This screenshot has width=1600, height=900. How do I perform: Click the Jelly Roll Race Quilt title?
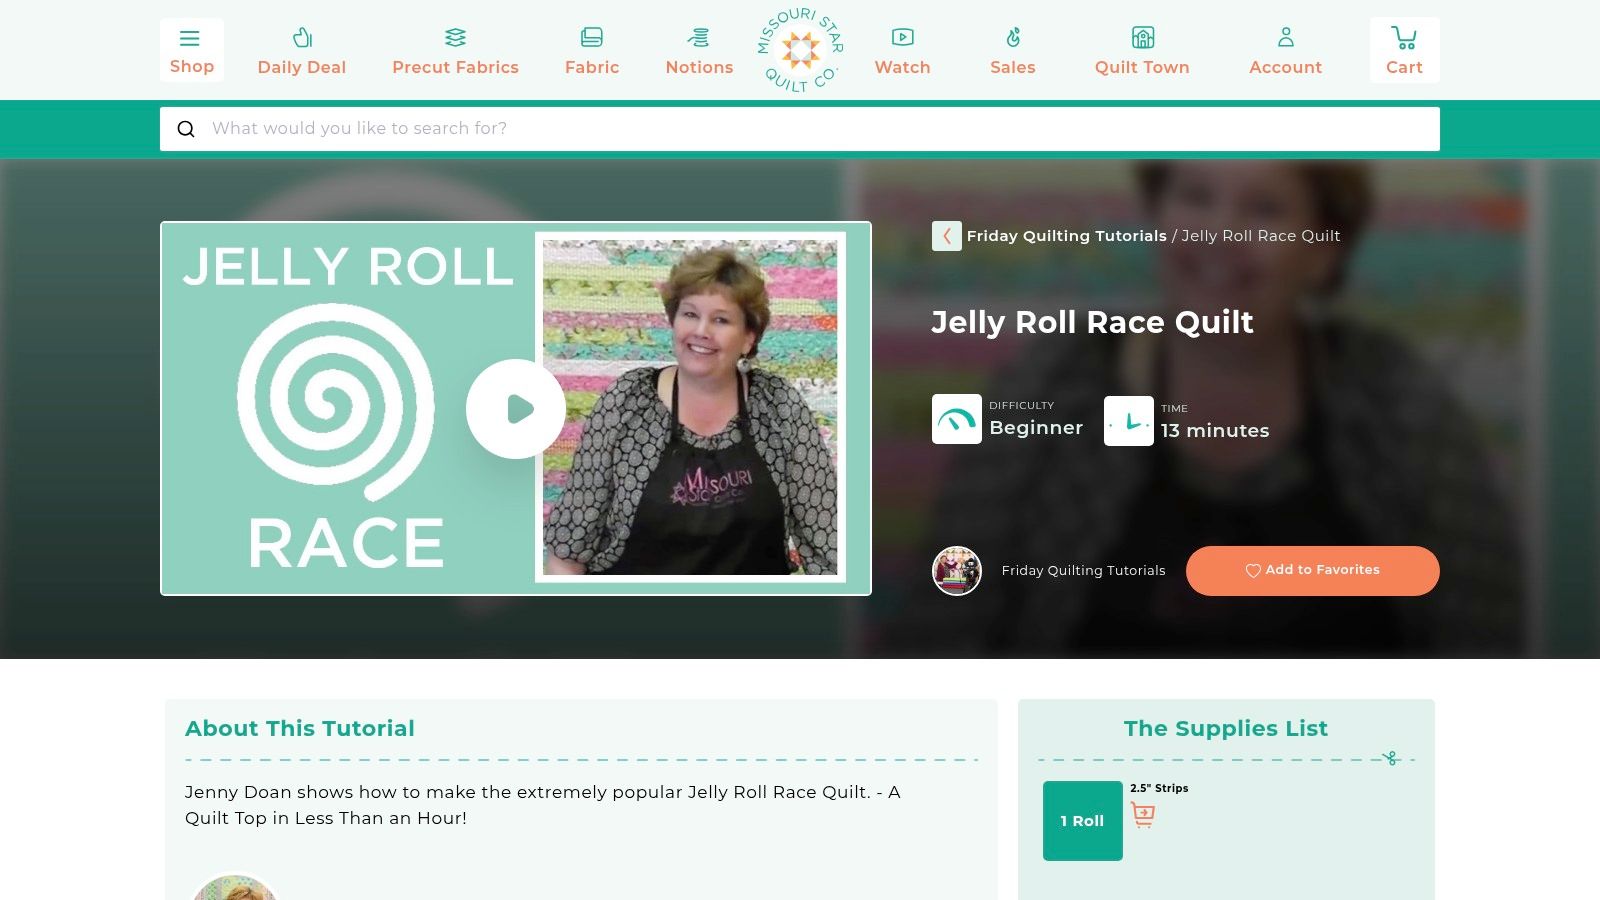pyautogui.click(x=1092, y=322)
